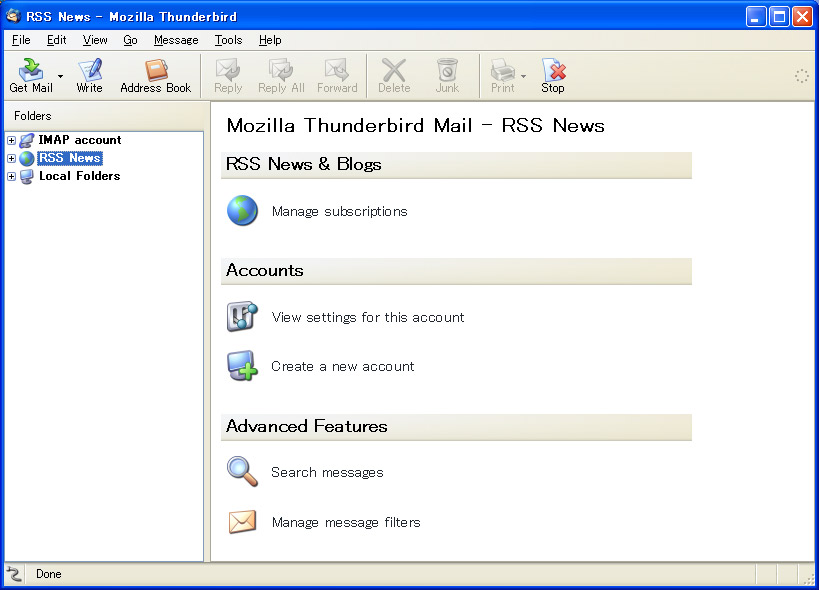
Task: Open a new message with Write
Action: coord(89,76)
